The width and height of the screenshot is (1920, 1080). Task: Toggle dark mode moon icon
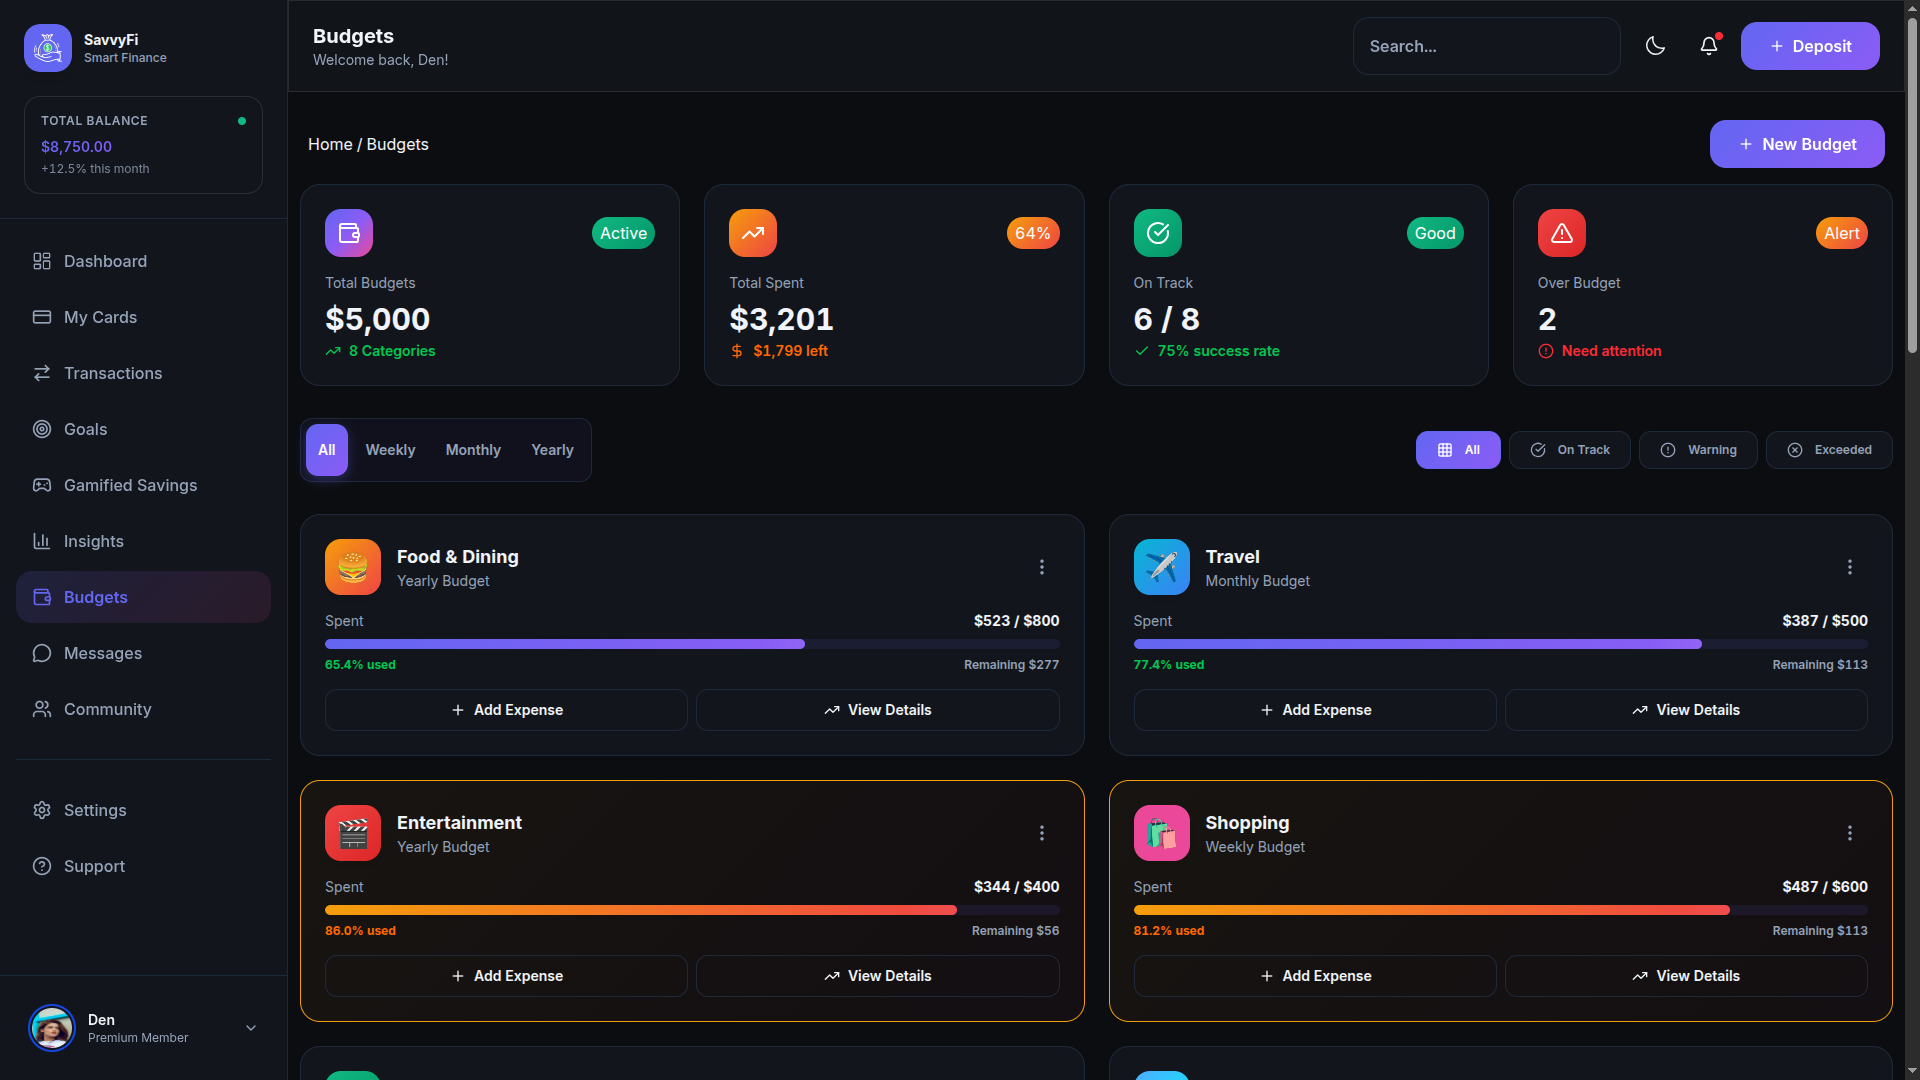pos(1655,46)
